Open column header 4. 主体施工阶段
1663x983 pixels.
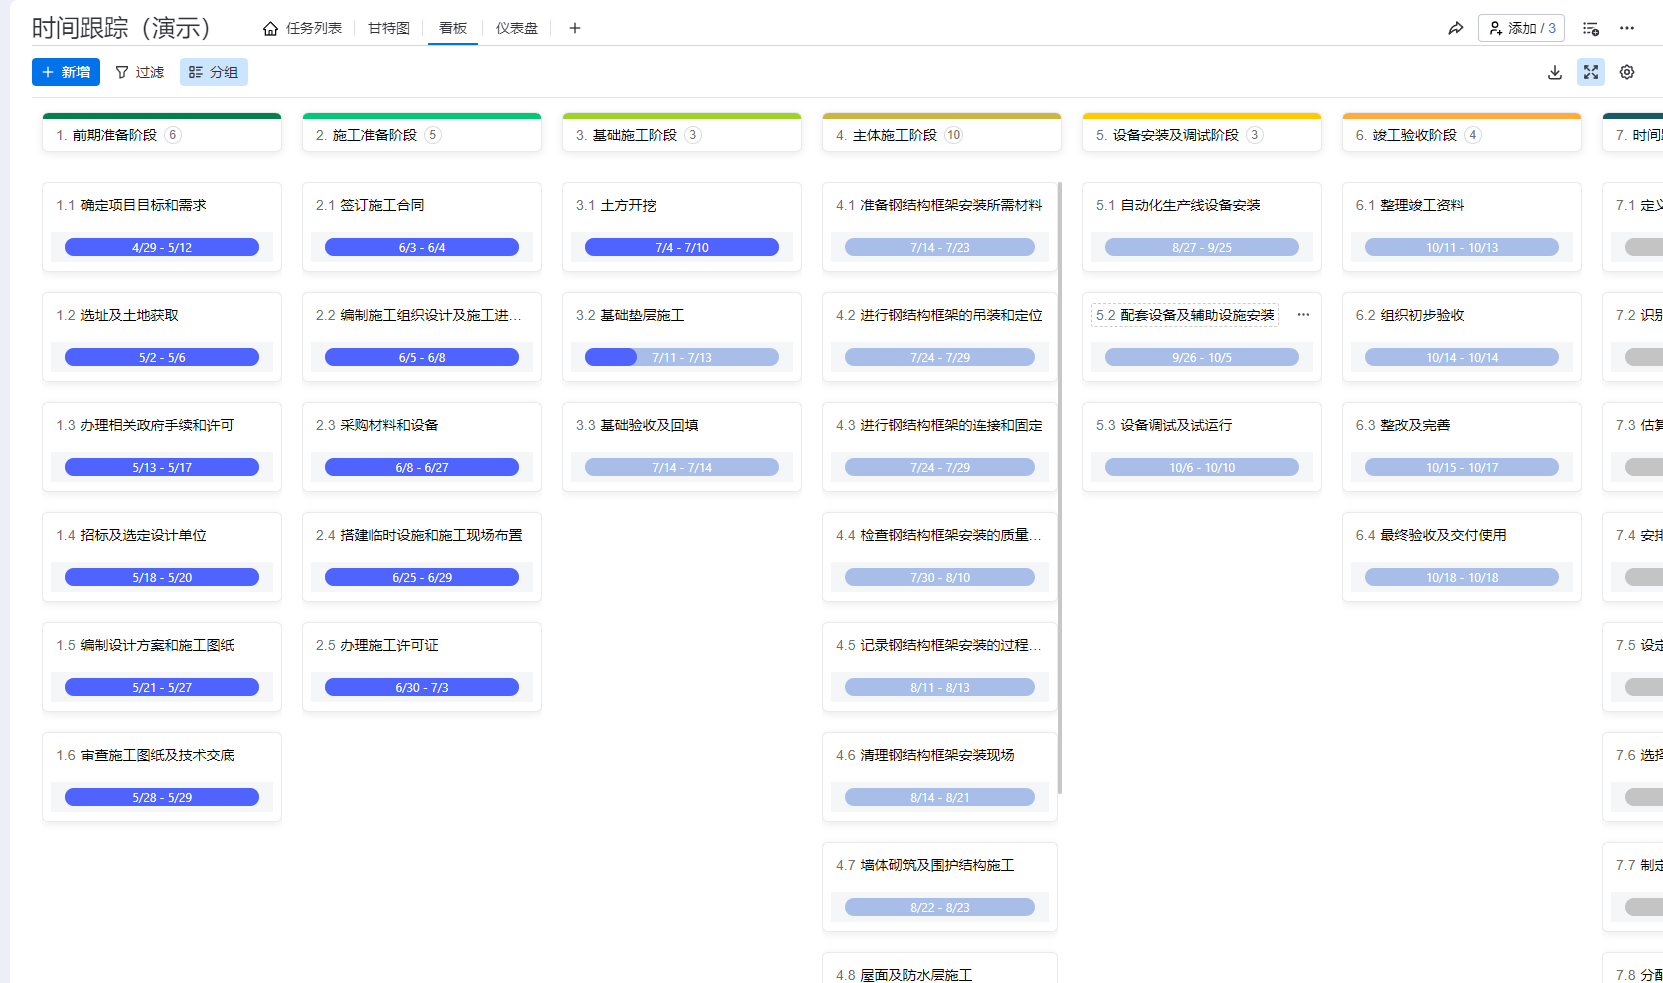942,135
